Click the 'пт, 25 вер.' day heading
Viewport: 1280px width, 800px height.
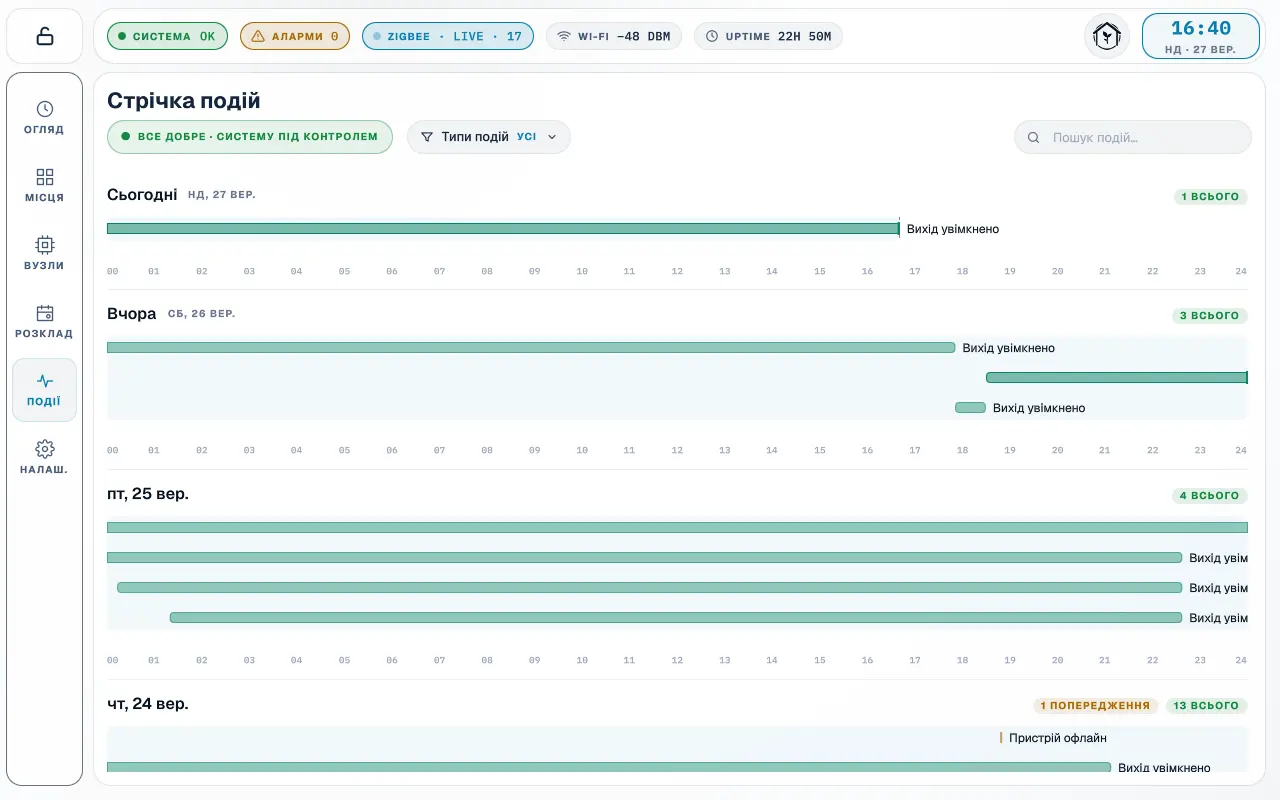(148, 494)
